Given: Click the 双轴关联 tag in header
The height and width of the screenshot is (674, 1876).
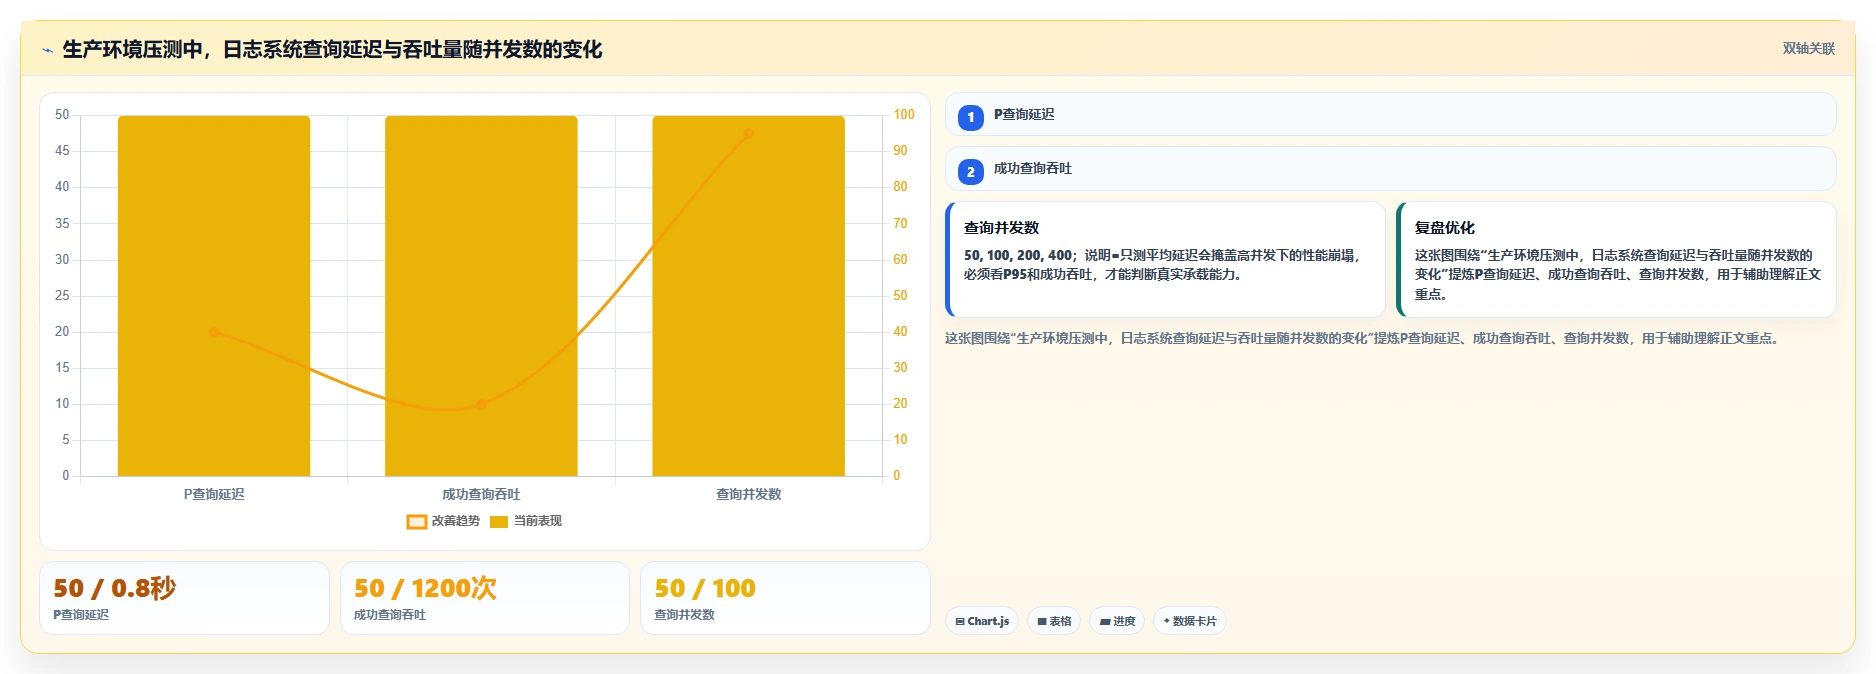Looking at the screenshot, I should [1808, 48].
